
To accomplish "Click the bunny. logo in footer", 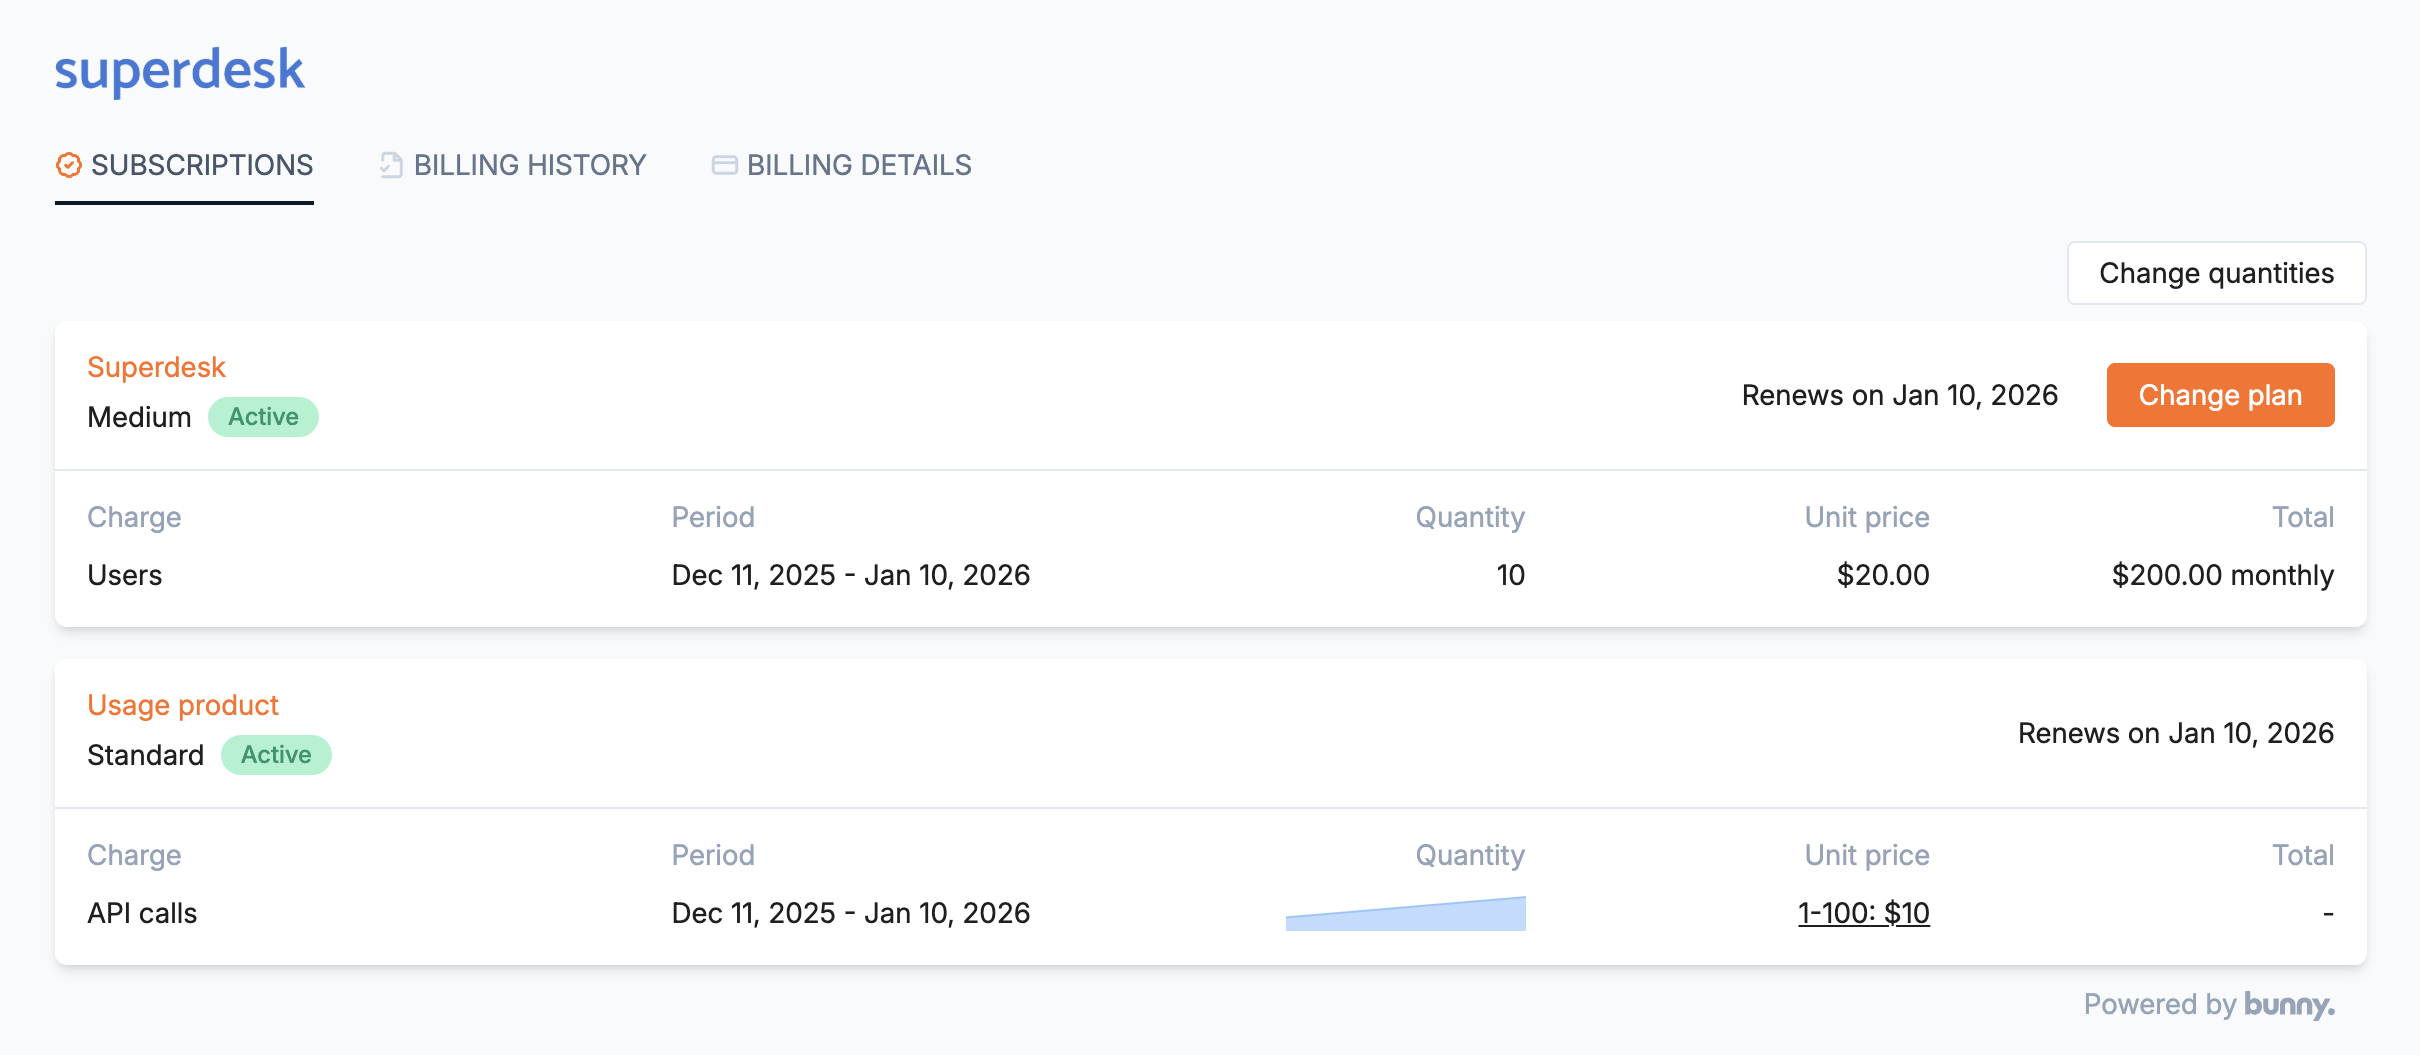I will point(2290,1004).
